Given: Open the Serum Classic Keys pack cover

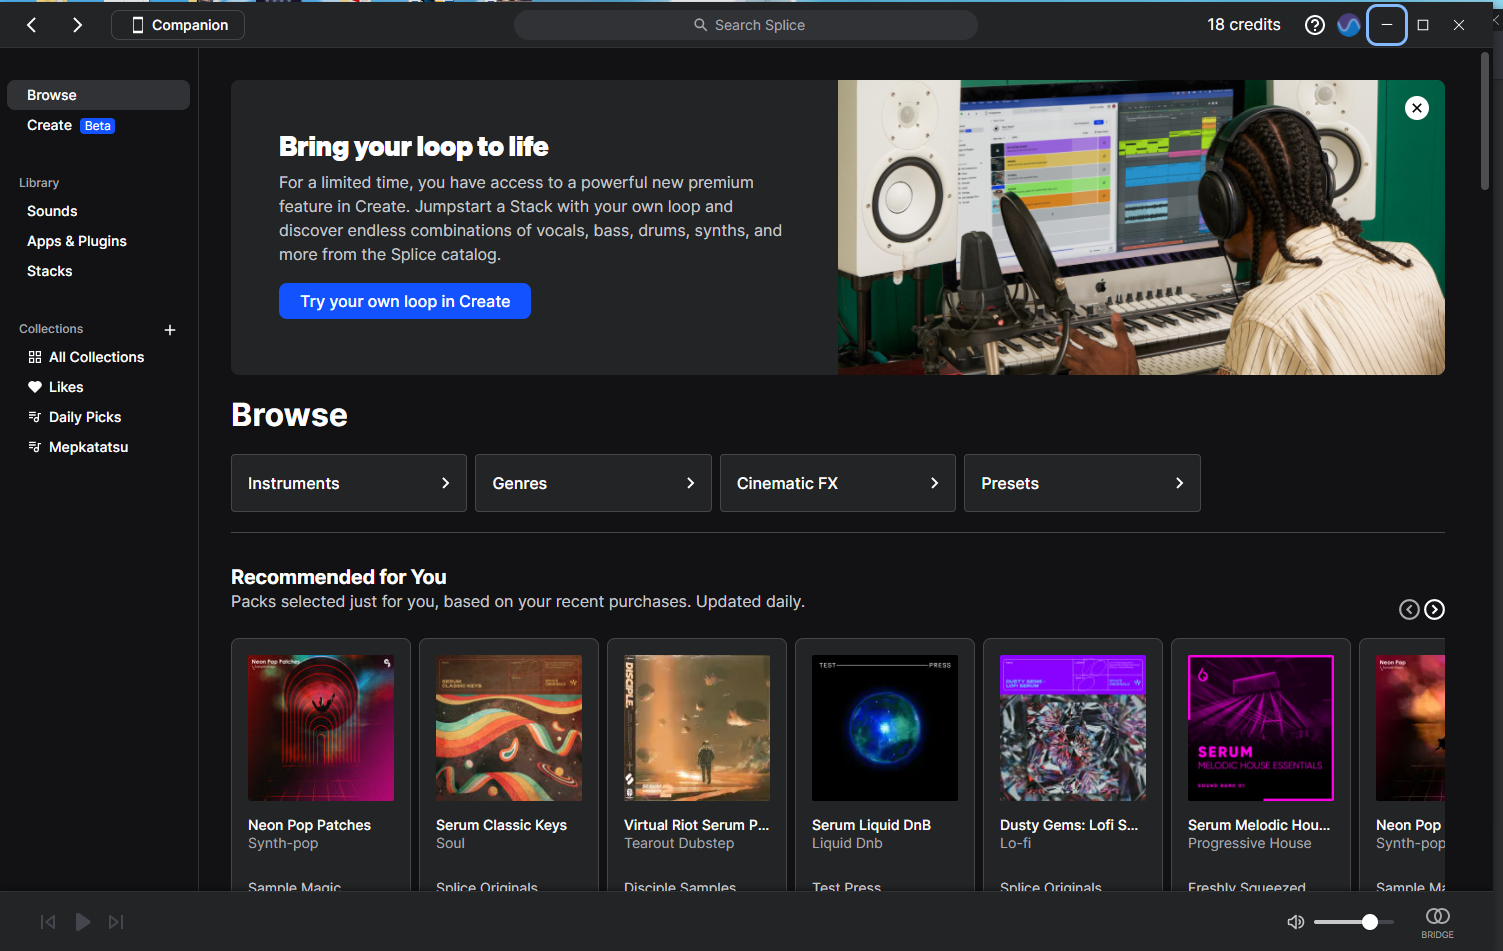Looking at the screenshot, I should (509, 728).
